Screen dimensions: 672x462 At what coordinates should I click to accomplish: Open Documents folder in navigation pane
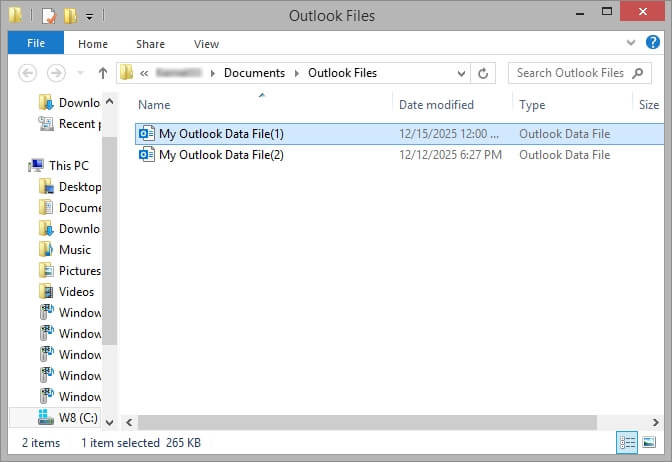click(x=70, y=208)
